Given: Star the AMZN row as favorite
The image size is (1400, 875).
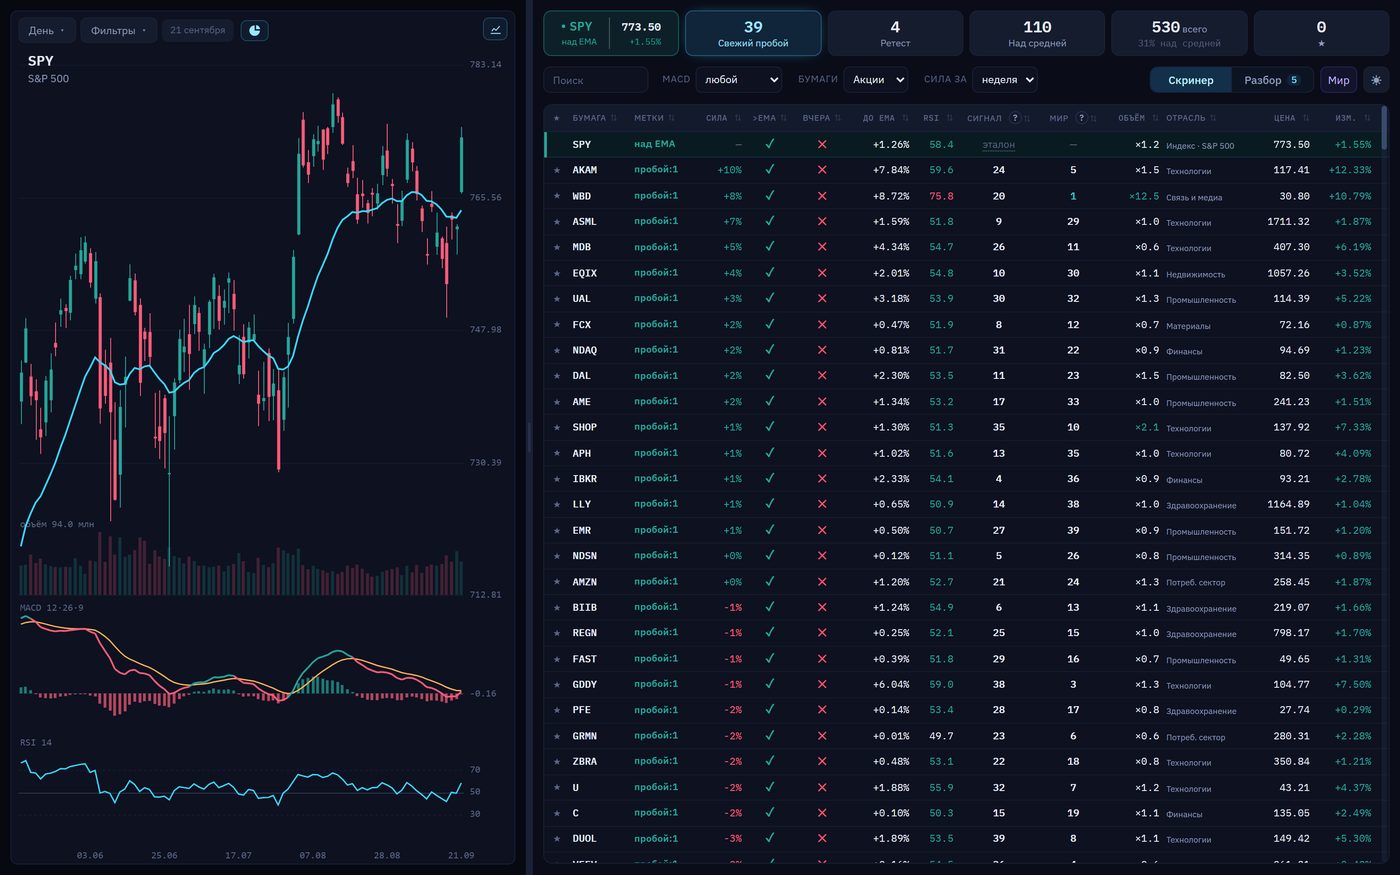Looking at the screenshot, I should 557,582.
